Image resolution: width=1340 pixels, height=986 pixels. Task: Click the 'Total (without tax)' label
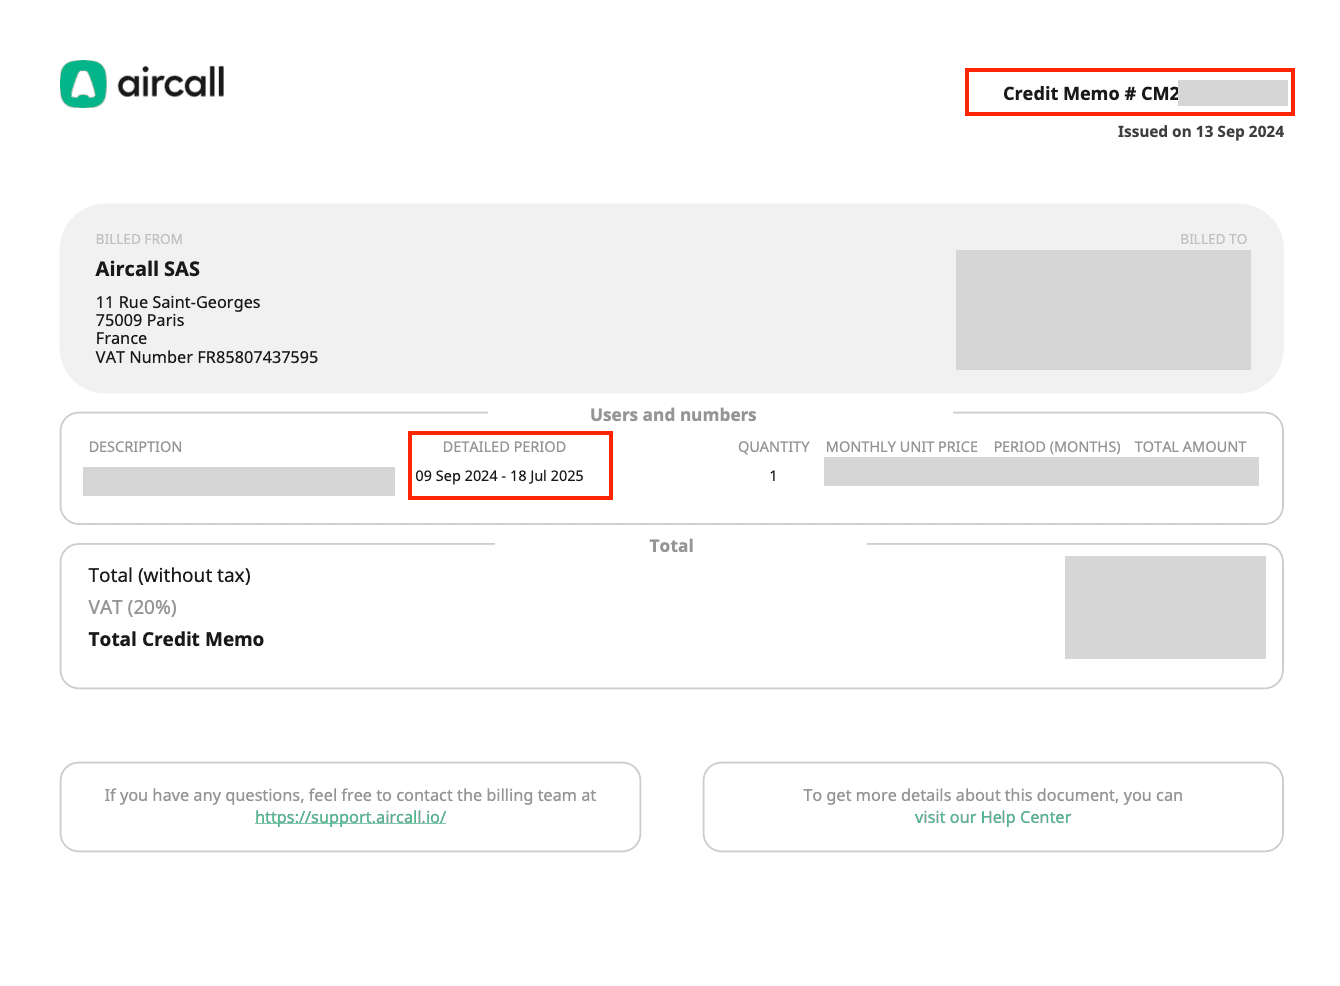169,575
